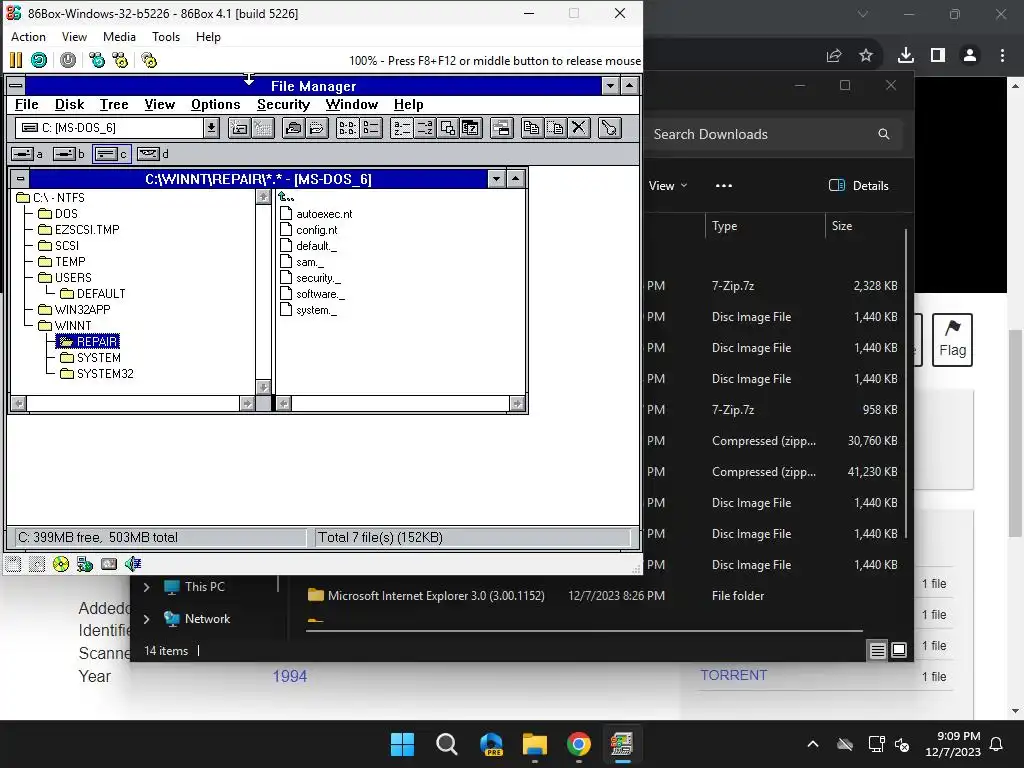Click the Share As folder toolbar icon

(294, 128)
